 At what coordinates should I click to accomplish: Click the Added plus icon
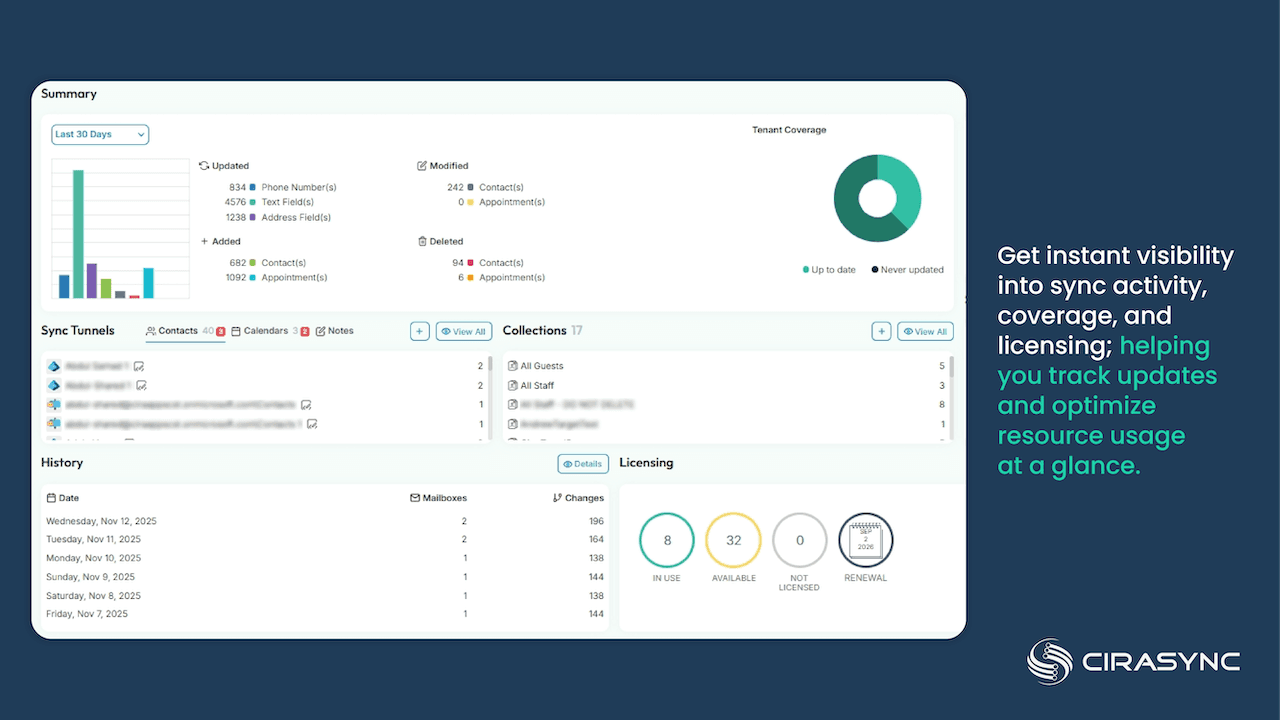click(204, 241)
